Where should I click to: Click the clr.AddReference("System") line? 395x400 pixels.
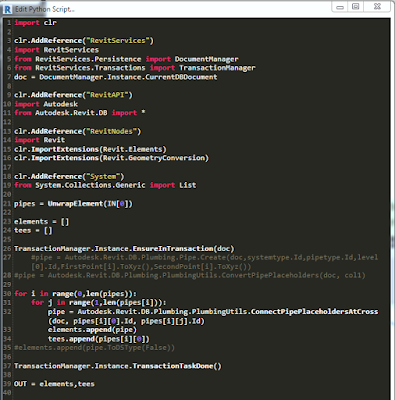click(69, 176)
